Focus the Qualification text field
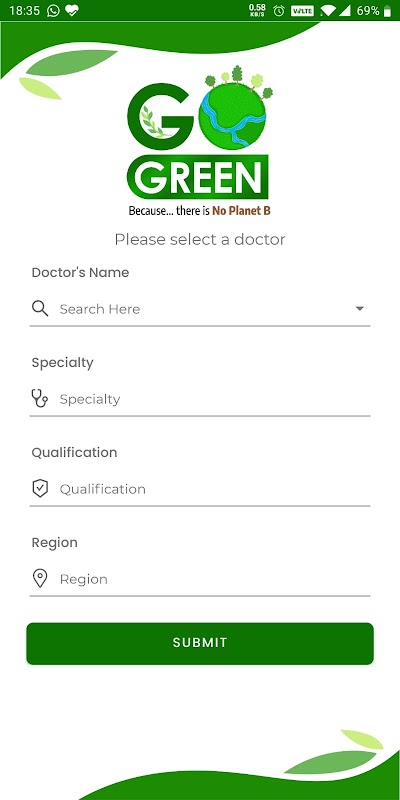Image resolution: width=400 pixels, height=800 pixels. click(x=200, y=489)
